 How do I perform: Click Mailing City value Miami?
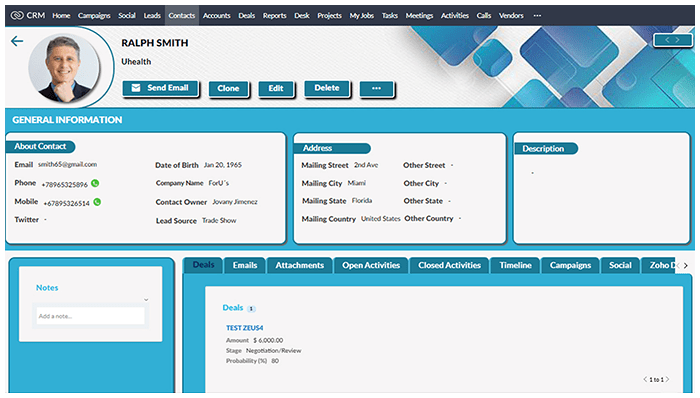[357, 183]
